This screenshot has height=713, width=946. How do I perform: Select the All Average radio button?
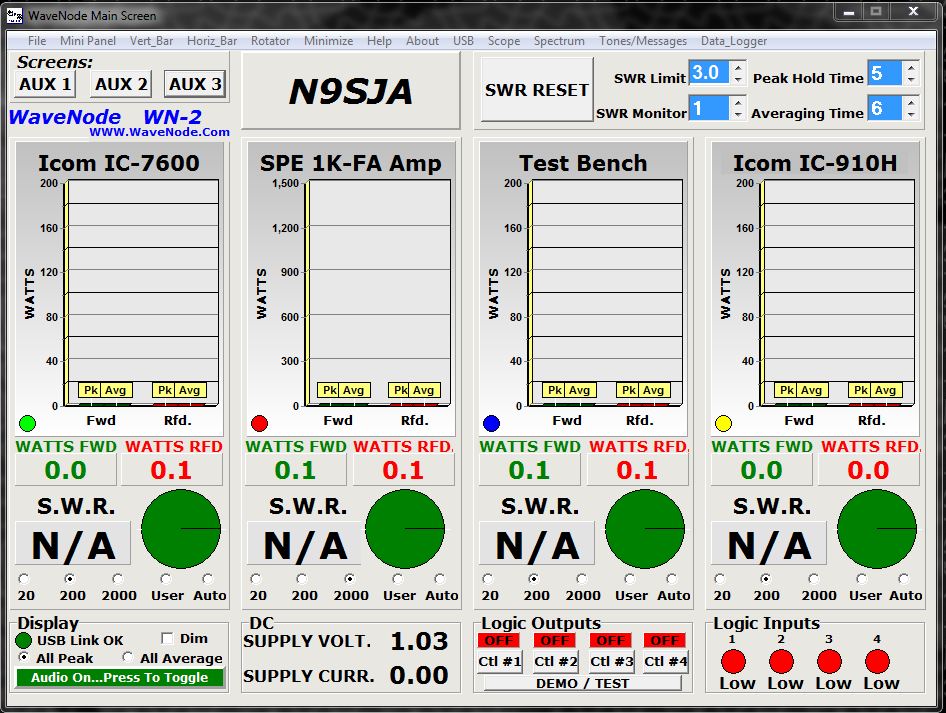128,658
